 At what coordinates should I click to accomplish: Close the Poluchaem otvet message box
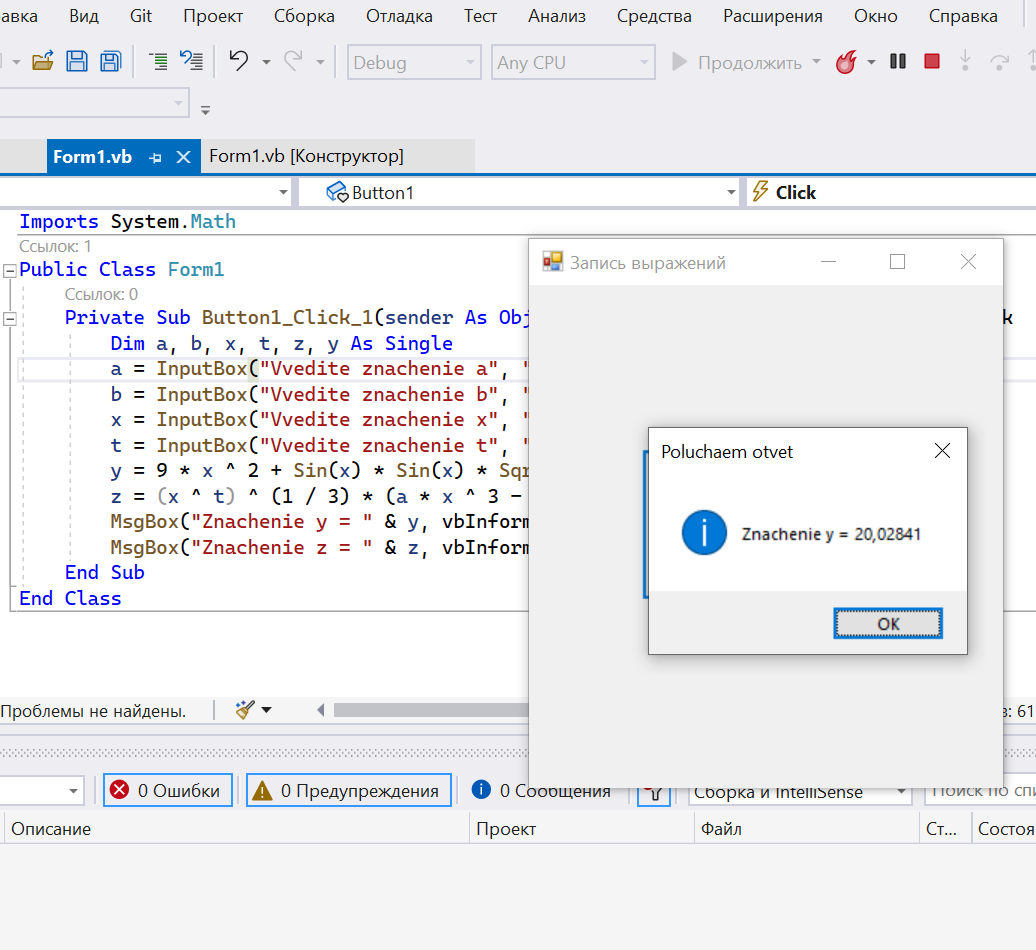(942, 451)
